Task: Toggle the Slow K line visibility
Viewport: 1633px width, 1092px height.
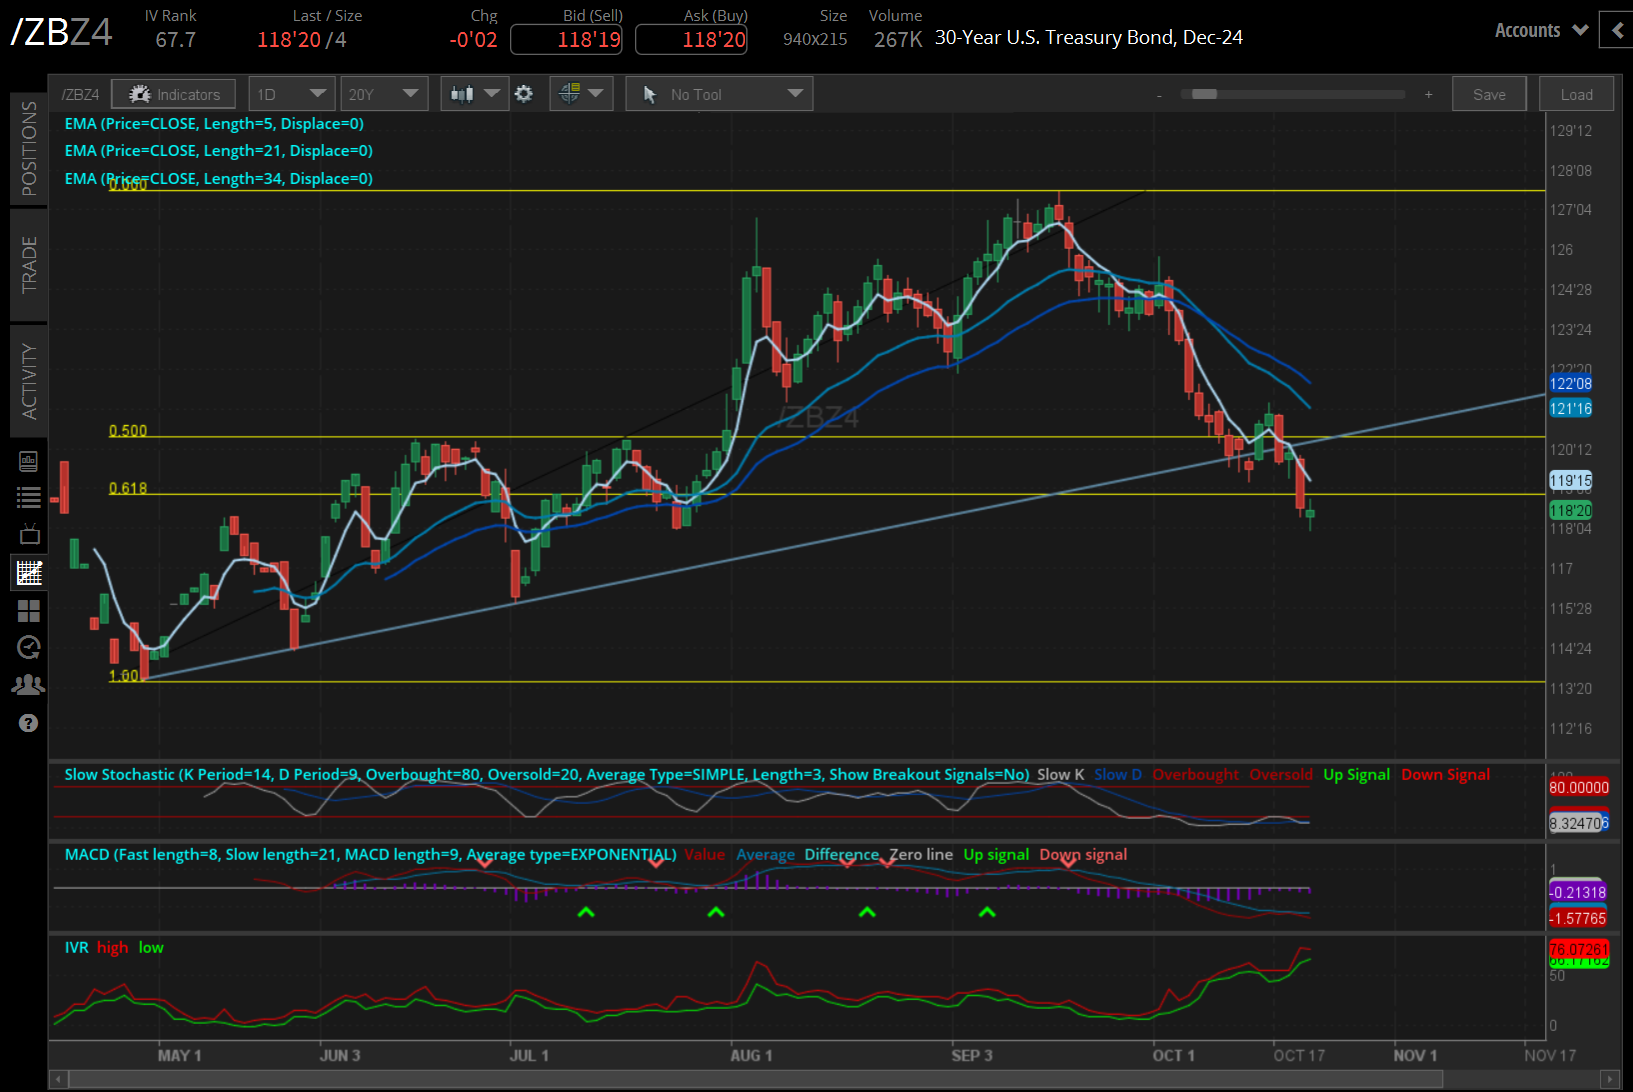Action: 1059,774
